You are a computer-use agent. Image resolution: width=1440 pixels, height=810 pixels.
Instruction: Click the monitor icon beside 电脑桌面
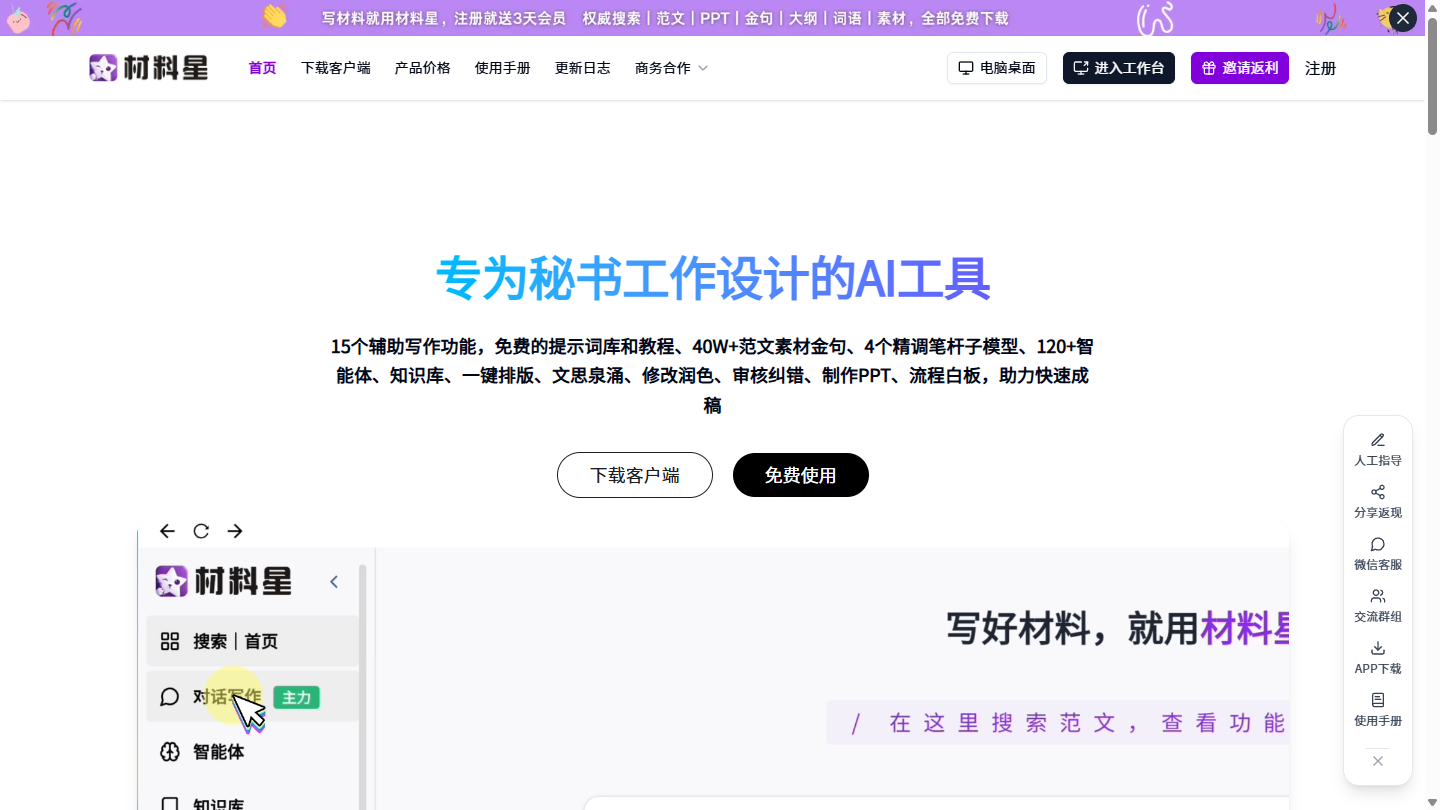pos(966,68)
